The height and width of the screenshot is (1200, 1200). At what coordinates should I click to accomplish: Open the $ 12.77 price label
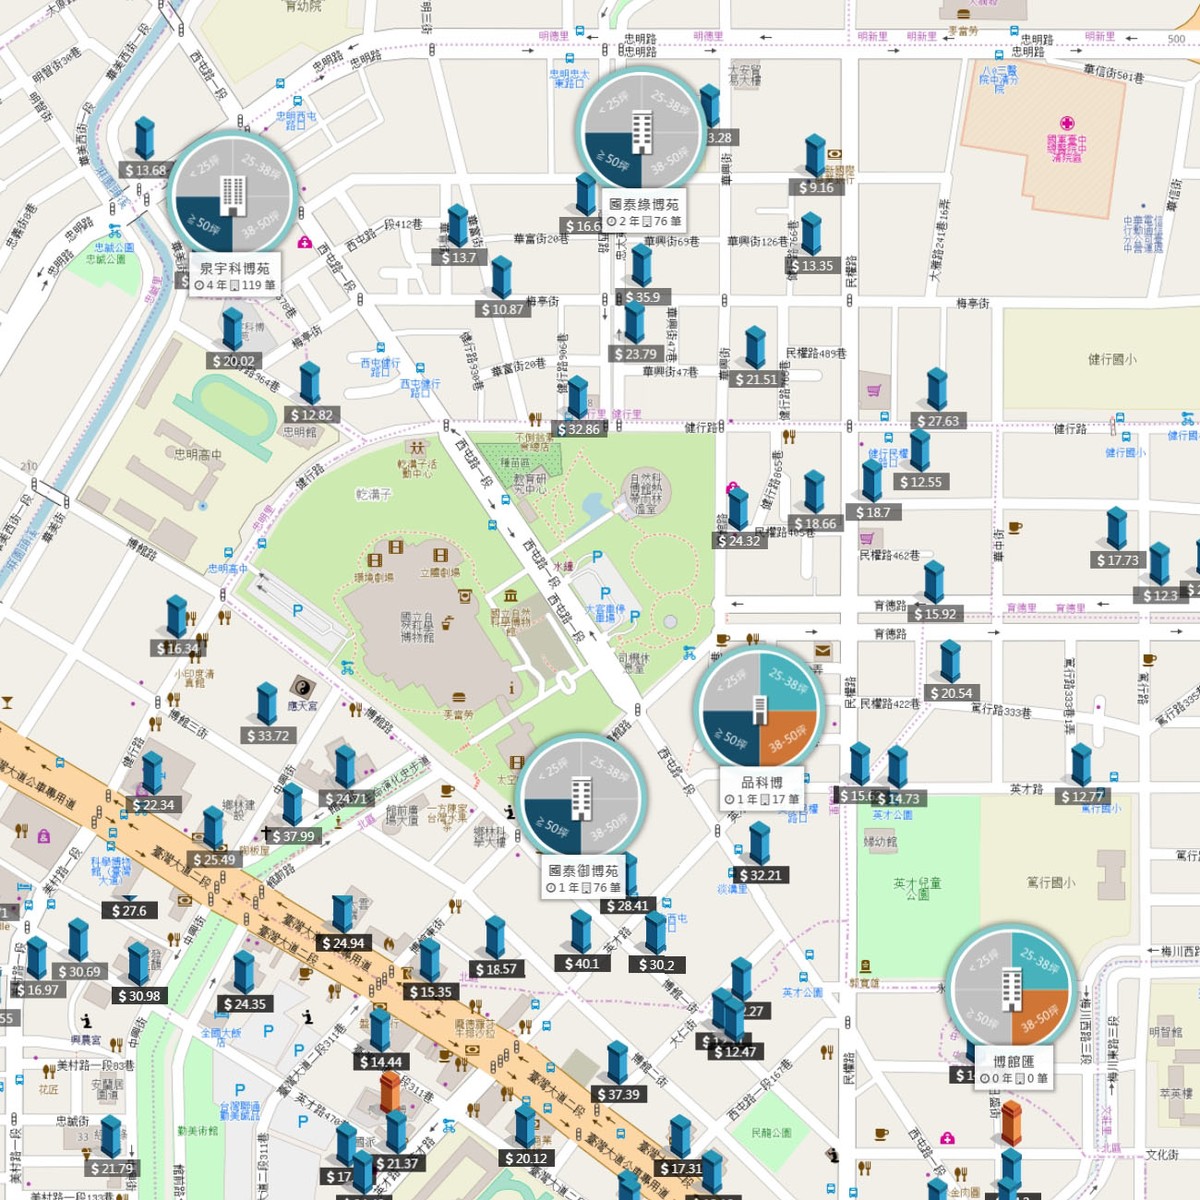[1082, 797]
